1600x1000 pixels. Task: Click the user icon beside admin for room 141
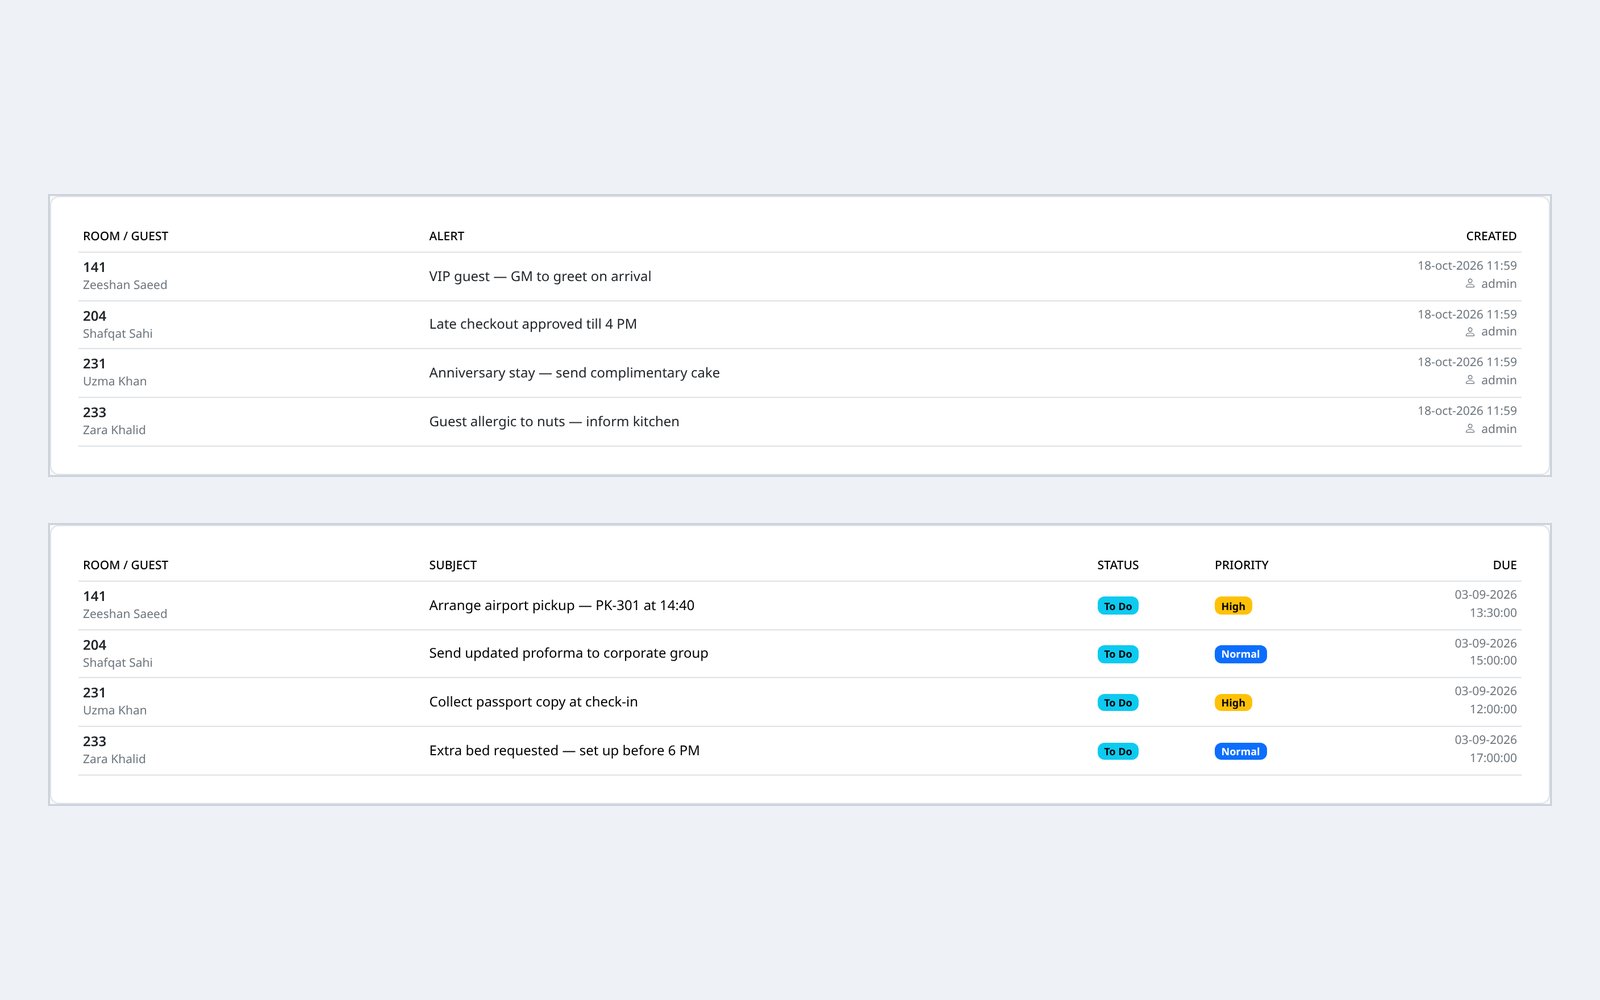(1470, 284)
